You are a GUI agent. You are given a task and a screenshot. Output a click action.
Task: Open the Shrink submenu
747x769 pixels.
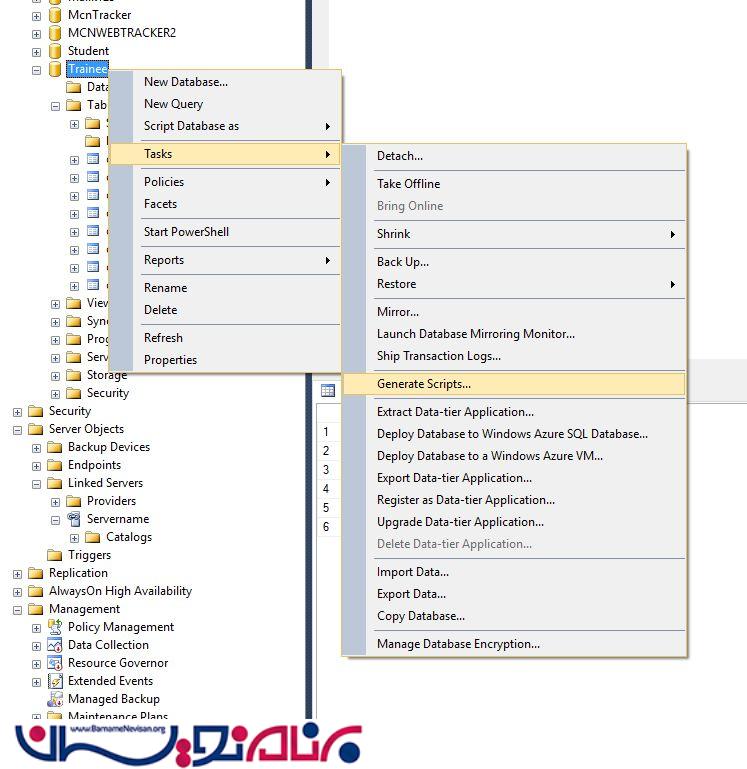514,234
